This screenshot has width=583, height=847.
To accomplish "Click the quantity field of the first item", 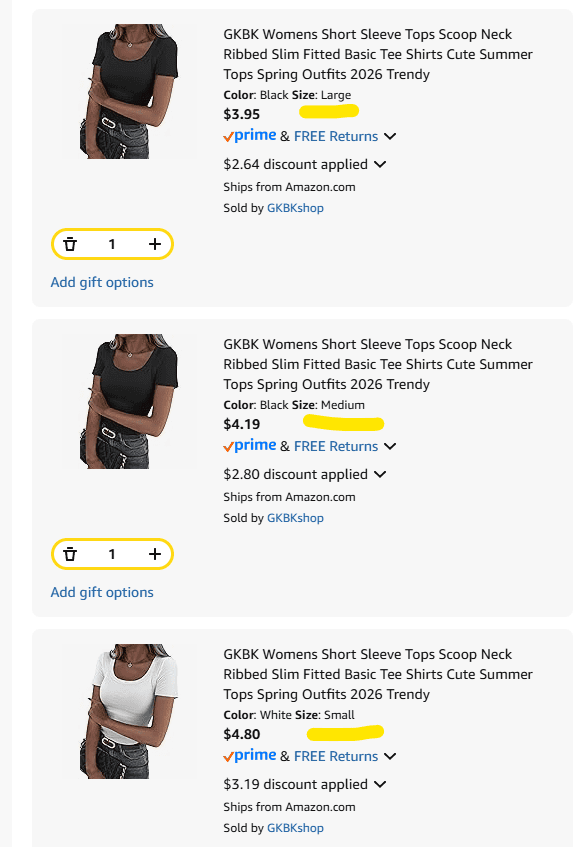I will click(x=111, y=243).
